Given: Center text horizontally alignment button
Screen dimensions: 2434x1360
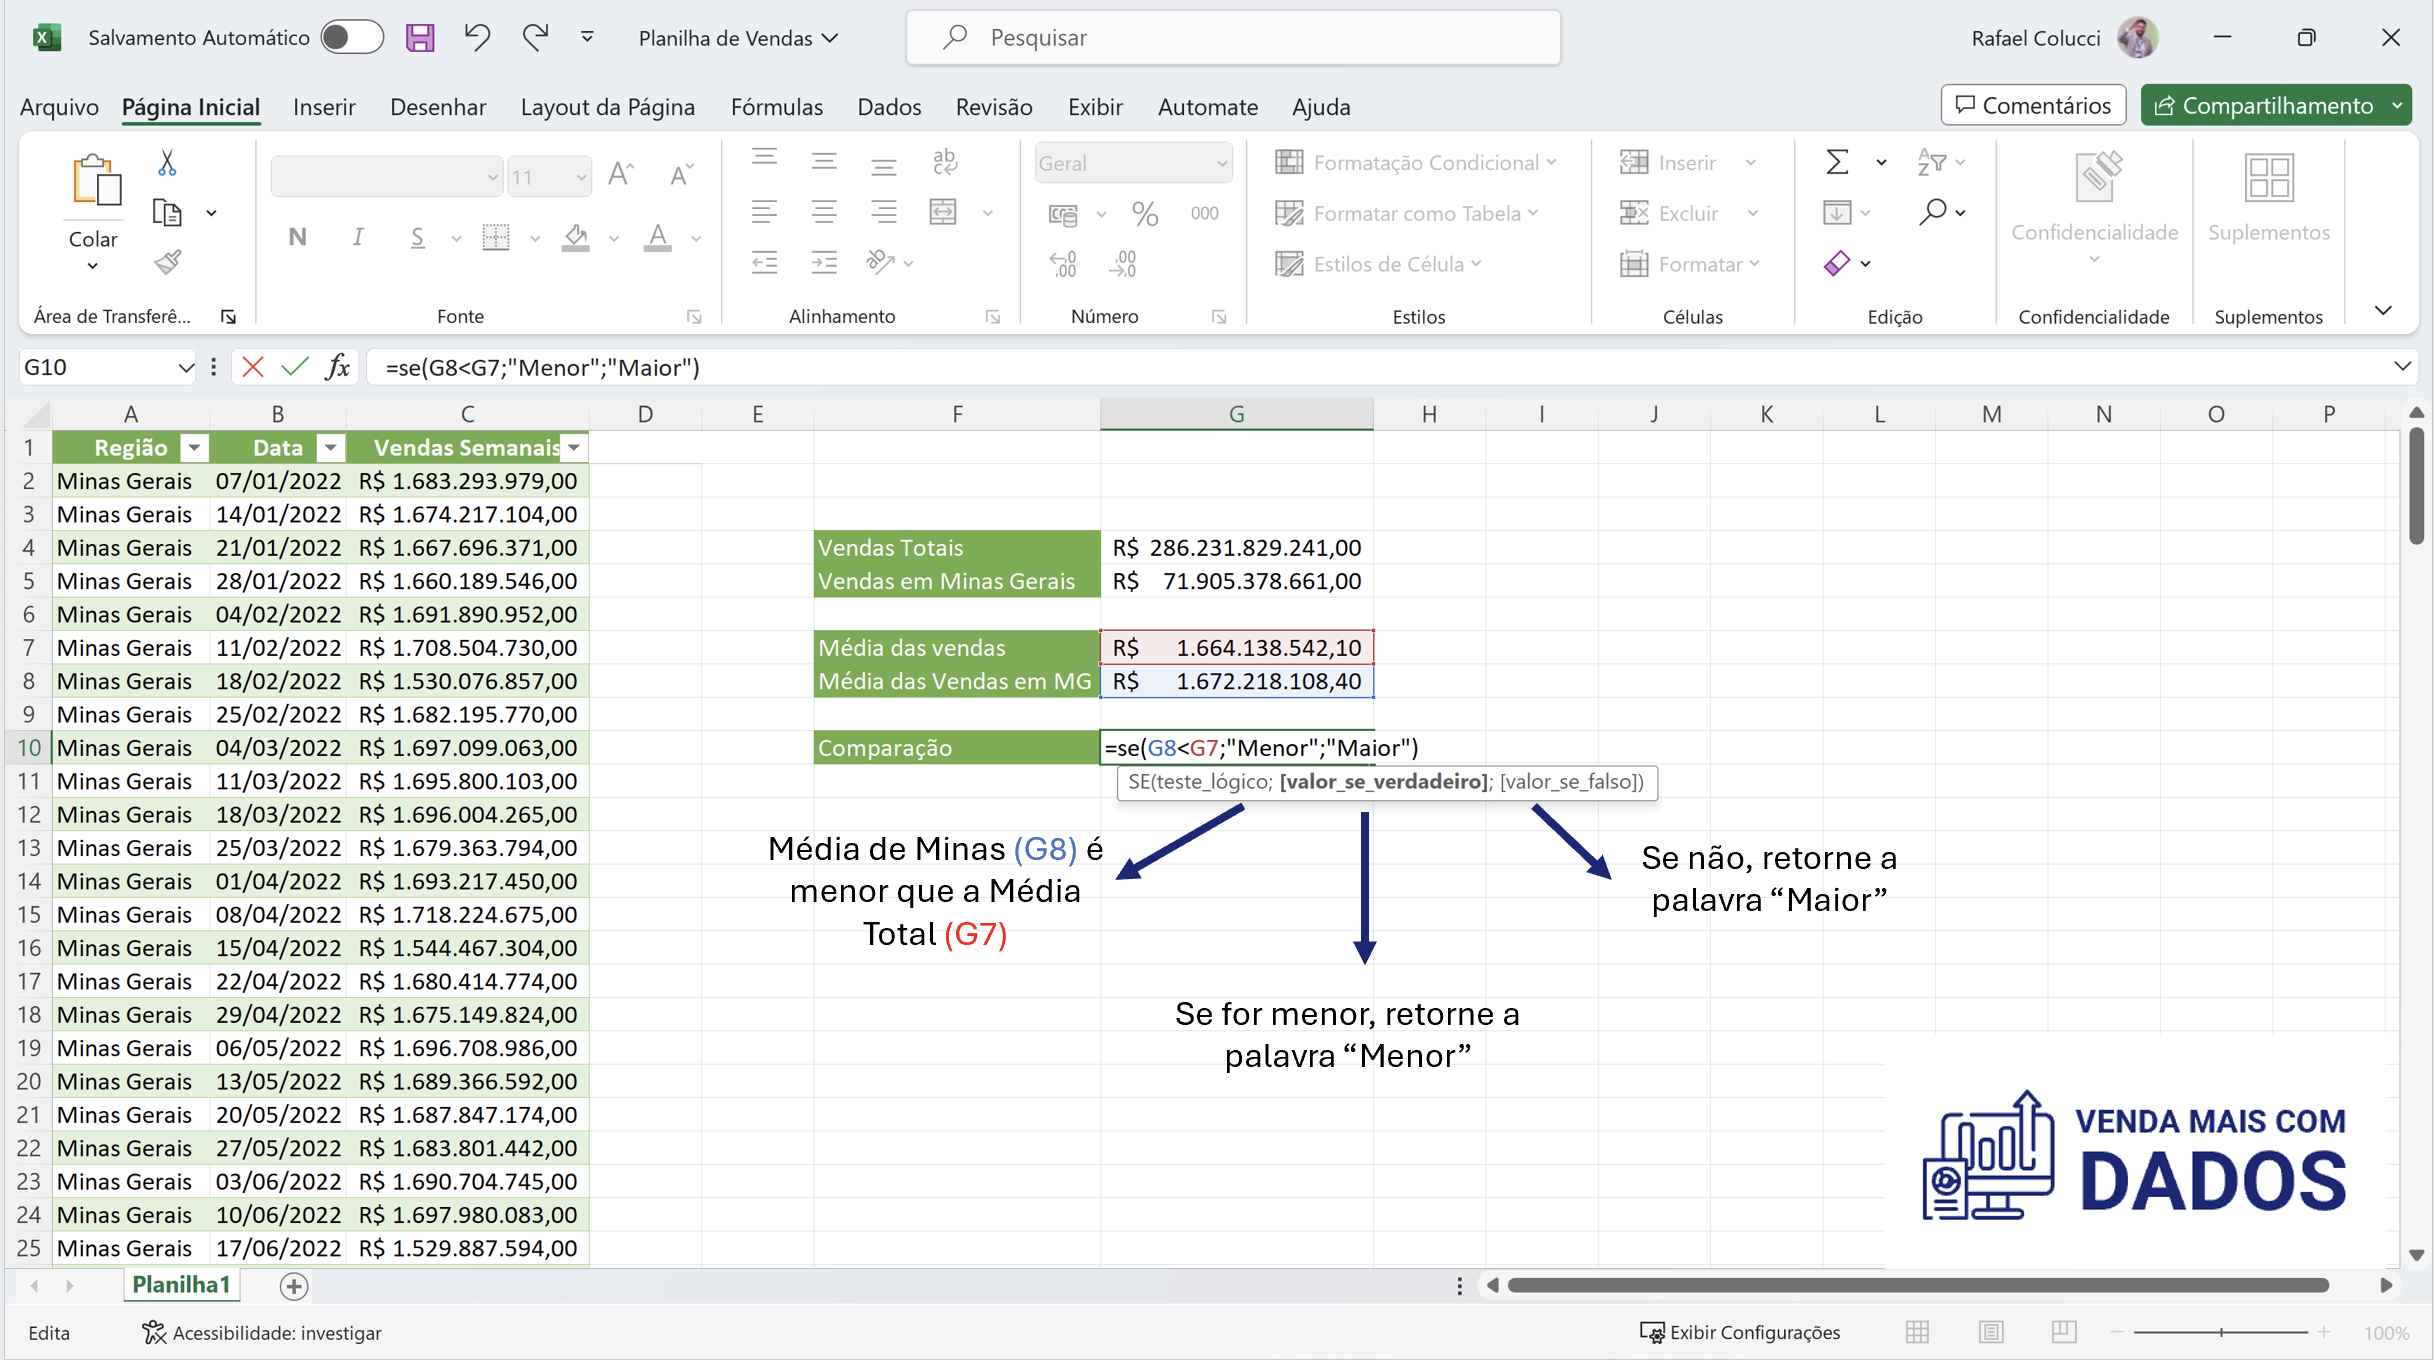Looking at the screenshot, I should pyautogui.click(x=824, y=212).
